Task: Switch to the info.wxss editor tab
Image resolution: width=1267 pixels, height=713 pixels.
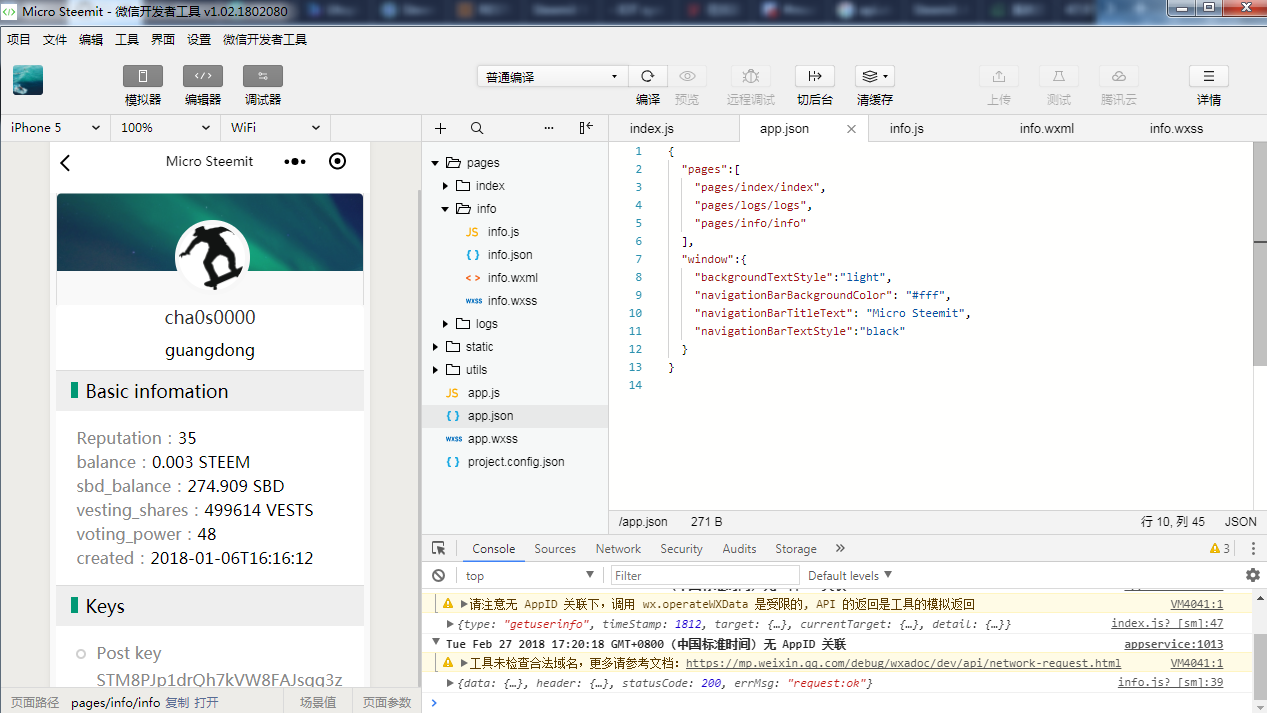Action: point(1176,128)
